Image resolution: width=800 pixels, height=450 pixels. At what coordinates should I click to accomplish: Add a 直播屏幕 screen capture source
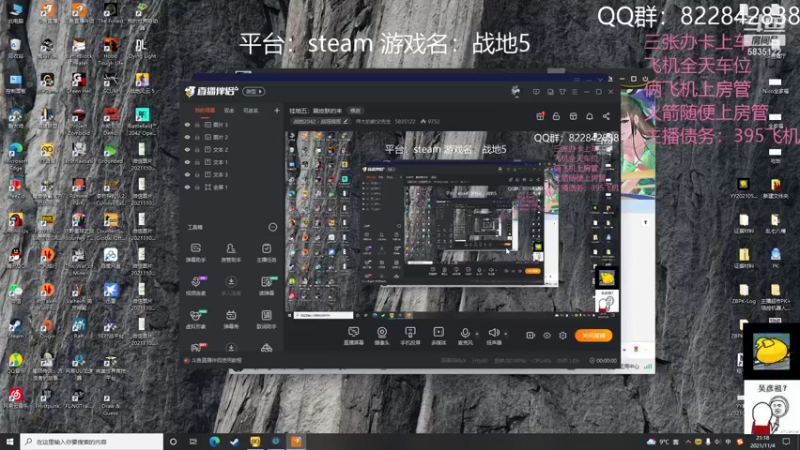(353, 336)
